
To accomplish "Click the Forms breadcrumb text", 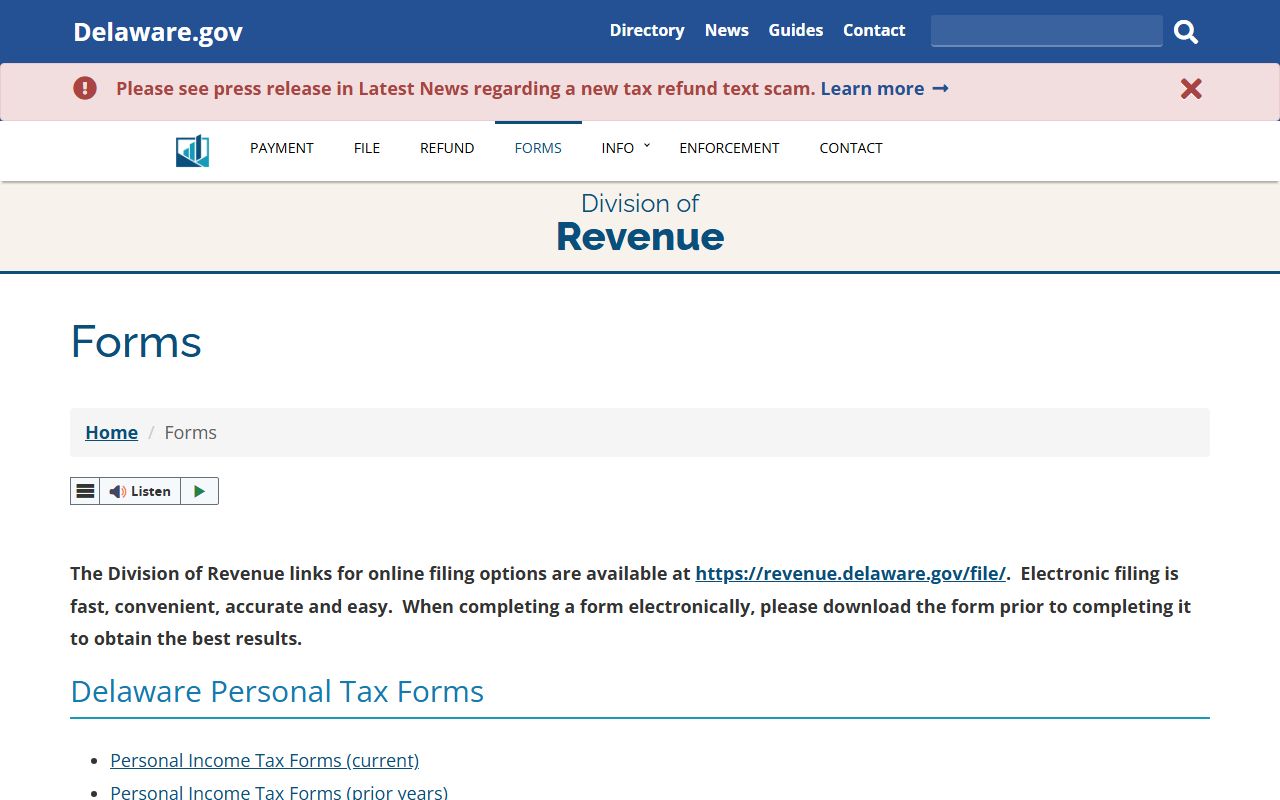I will [x=190, y=433].
